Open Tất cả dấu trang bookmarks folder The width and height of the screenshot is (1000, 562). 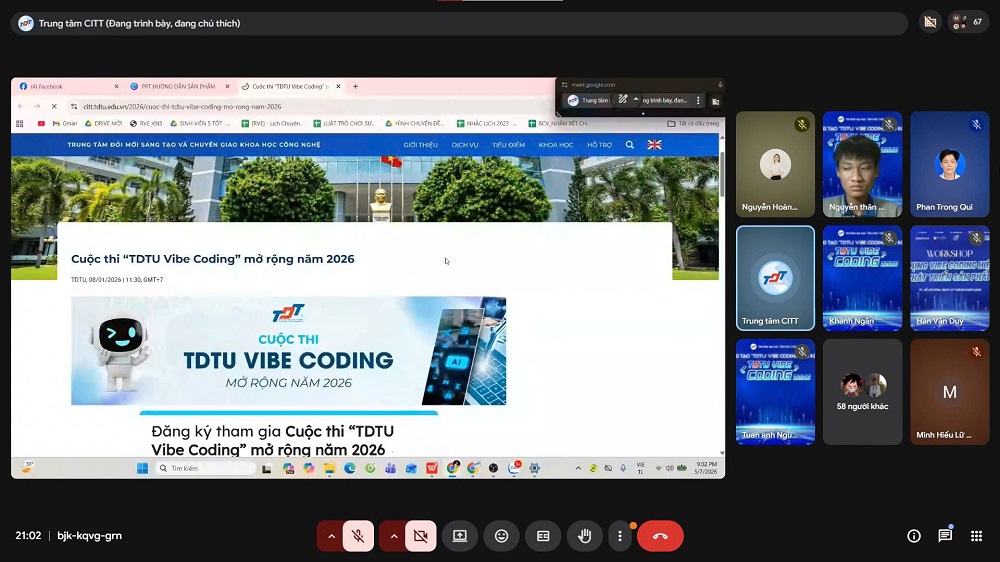(693, 123)
